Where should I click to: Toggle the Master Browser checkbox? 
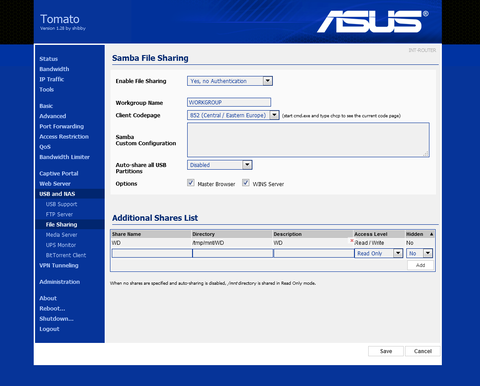pyautogui.click(x=191, y=183)
